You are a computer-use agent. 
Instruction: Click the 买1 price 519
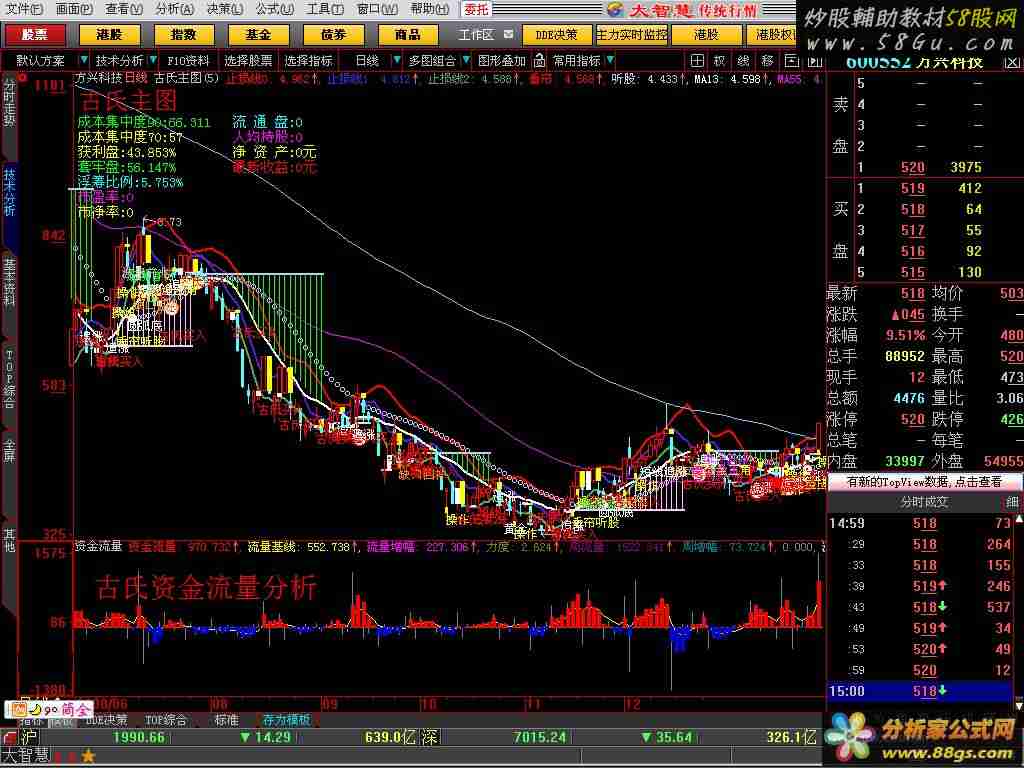click(x=912, y=188)
